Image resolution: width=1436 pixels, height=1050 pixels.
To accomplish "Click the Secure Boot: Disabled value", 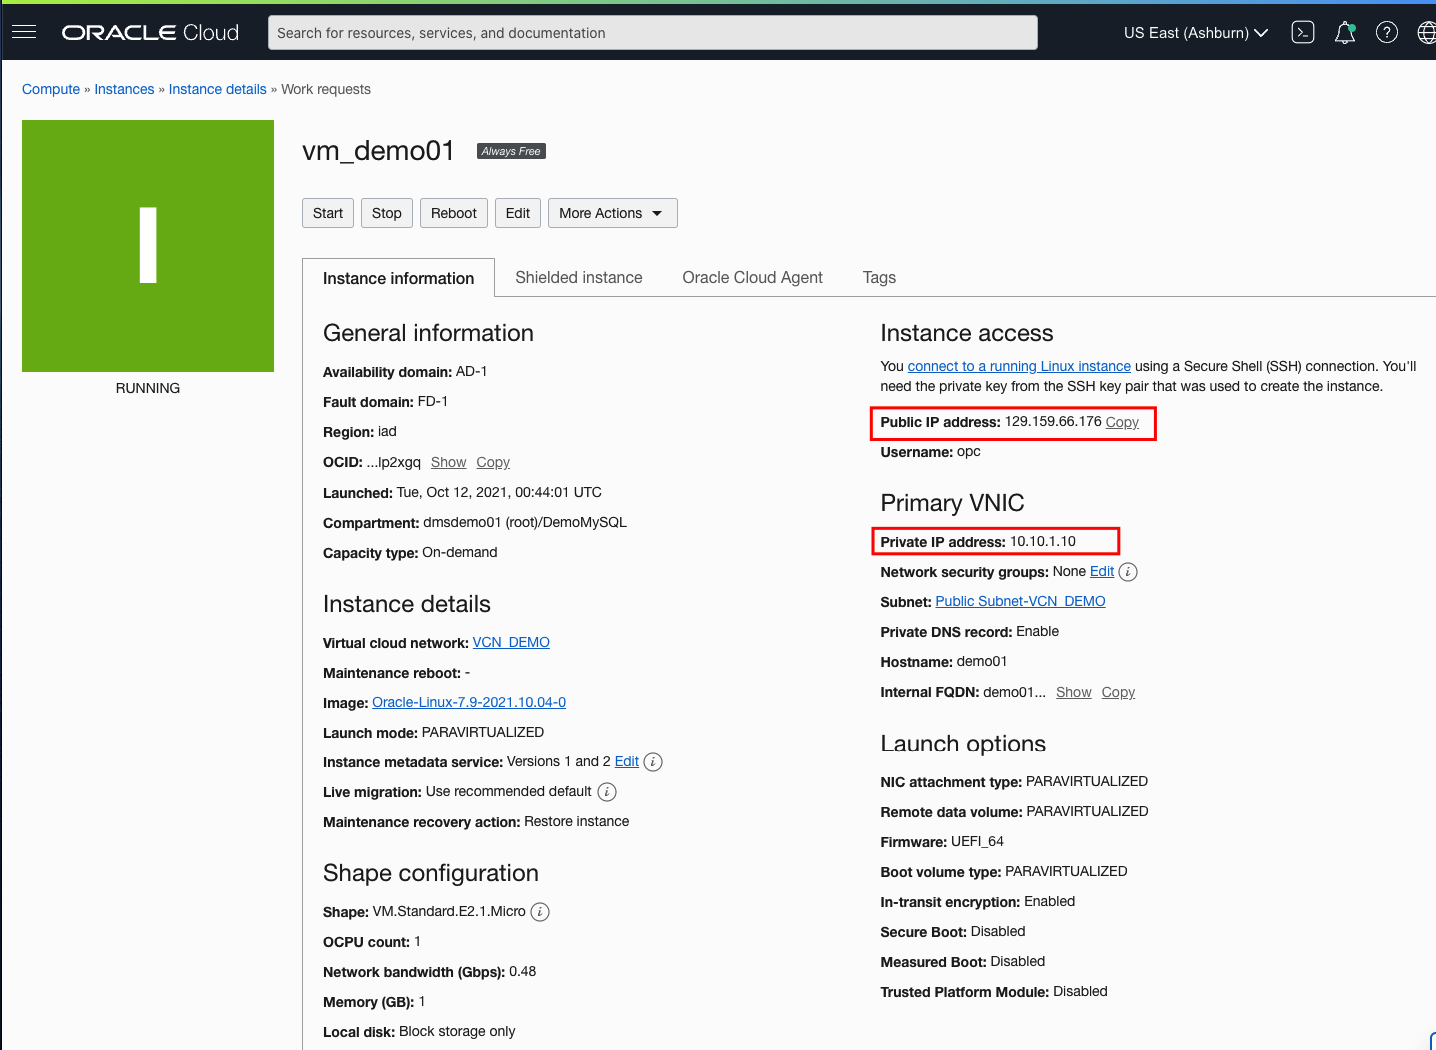I will 998,931.
